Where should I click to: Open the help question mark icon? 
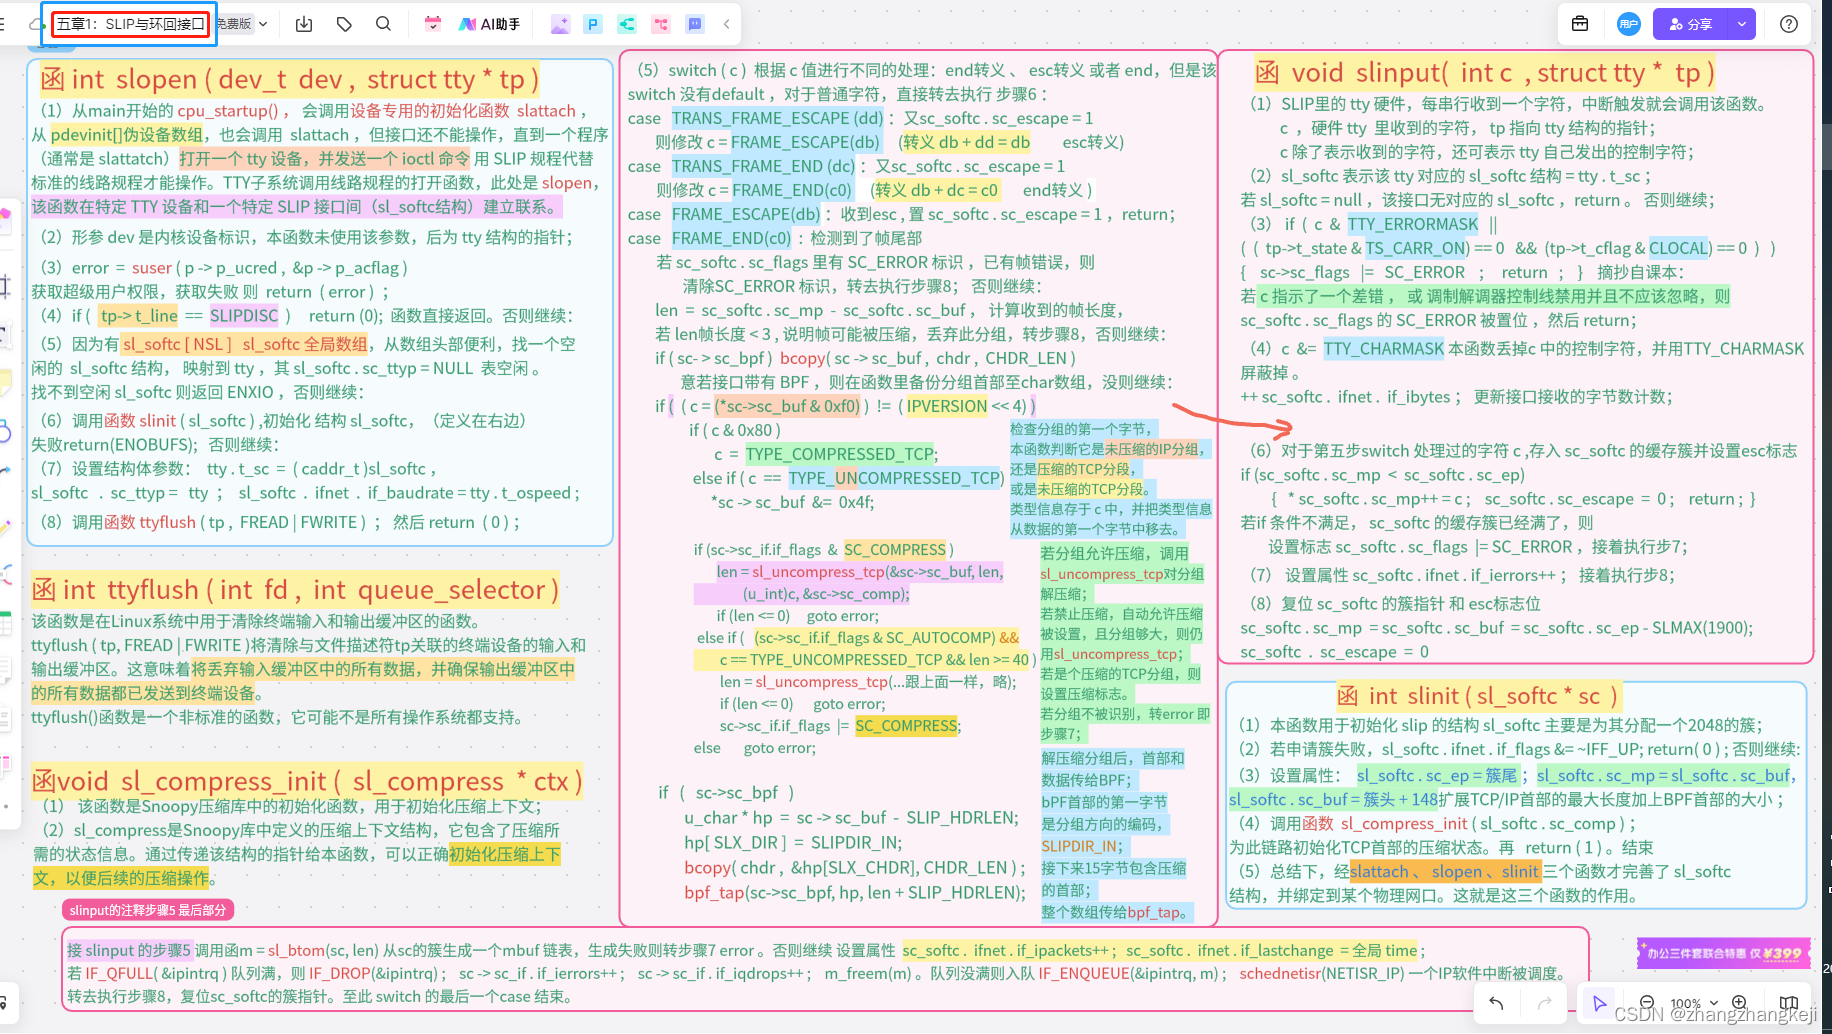click(x=1789, y=24)
